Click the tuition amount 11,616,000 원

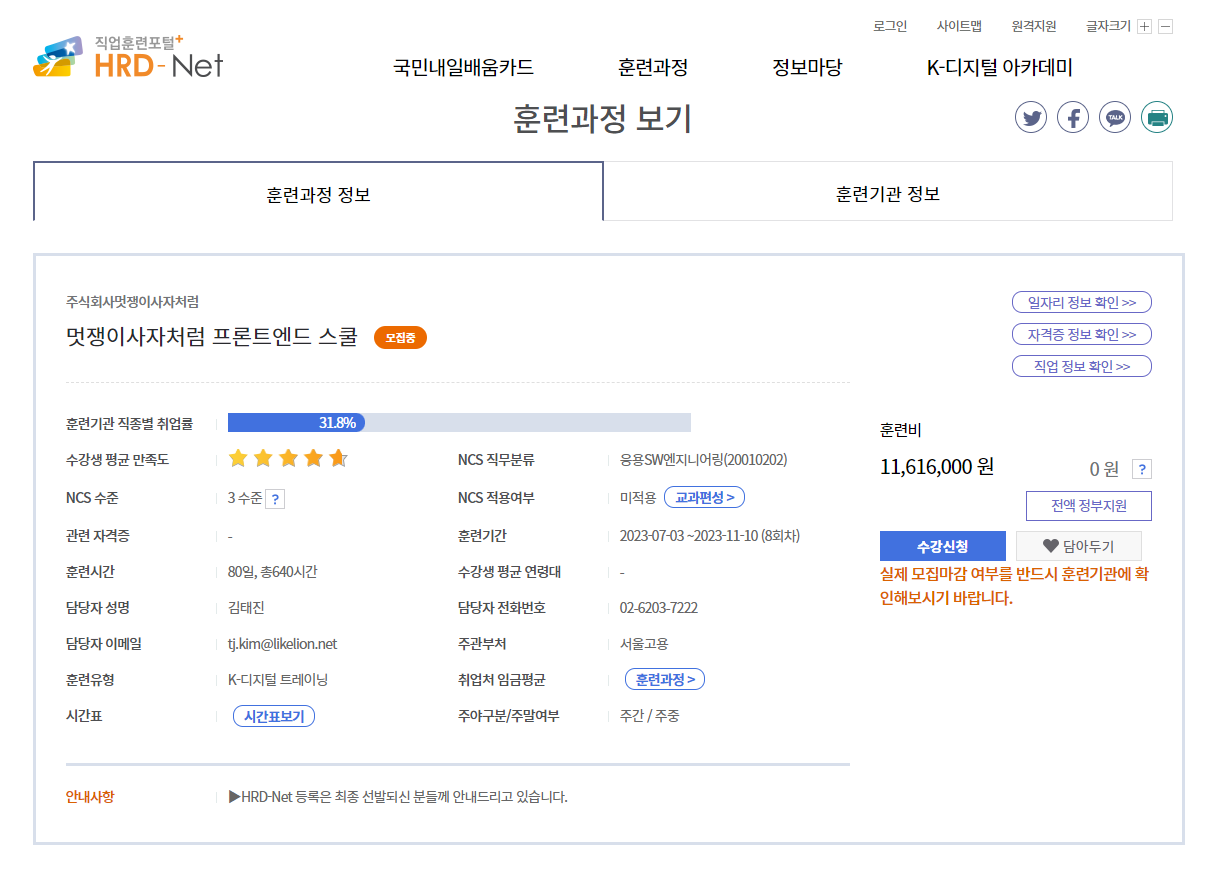pos(937,466)
